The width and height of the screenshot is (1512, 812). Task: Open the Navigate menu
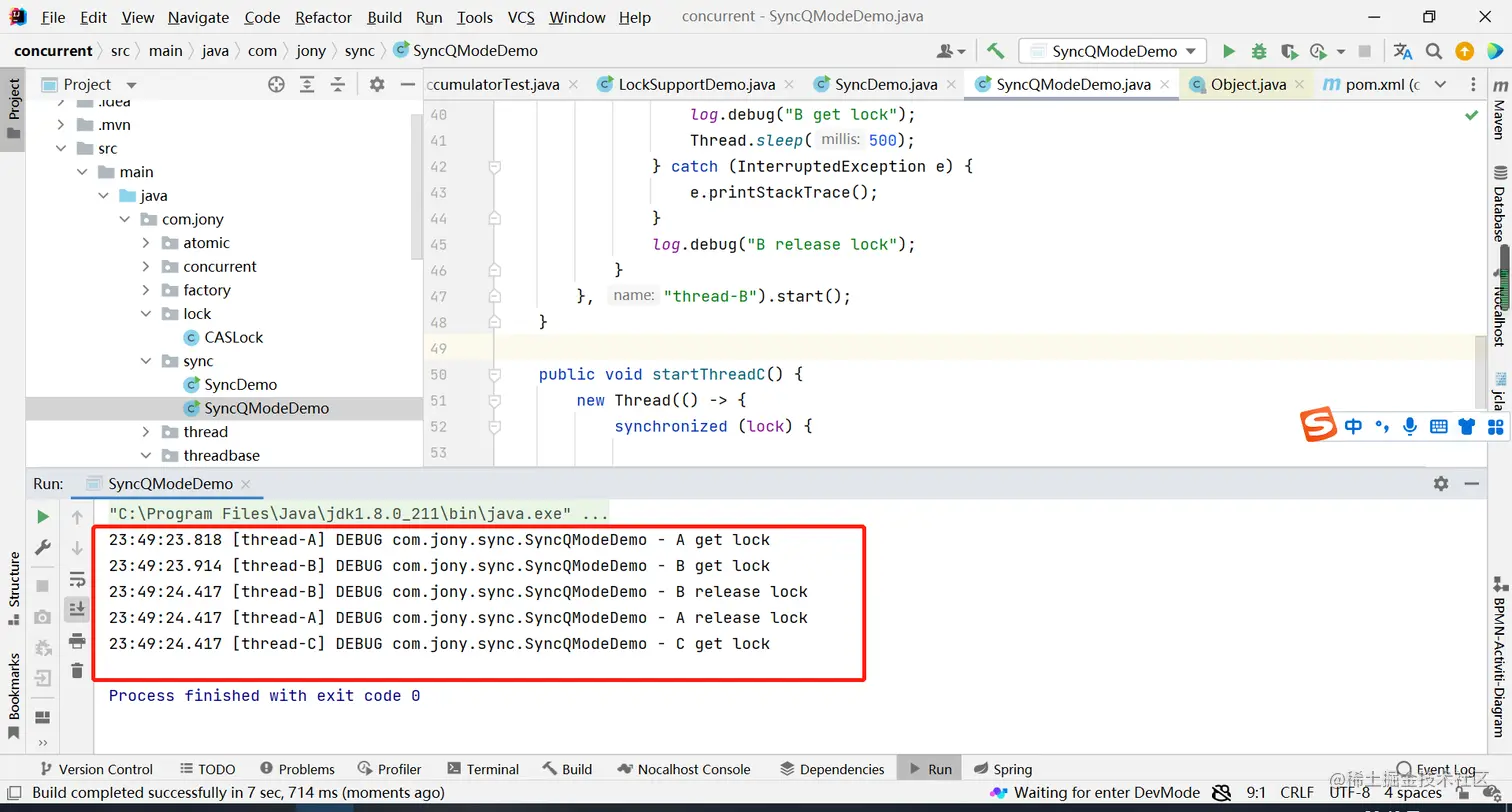point(198,17)
